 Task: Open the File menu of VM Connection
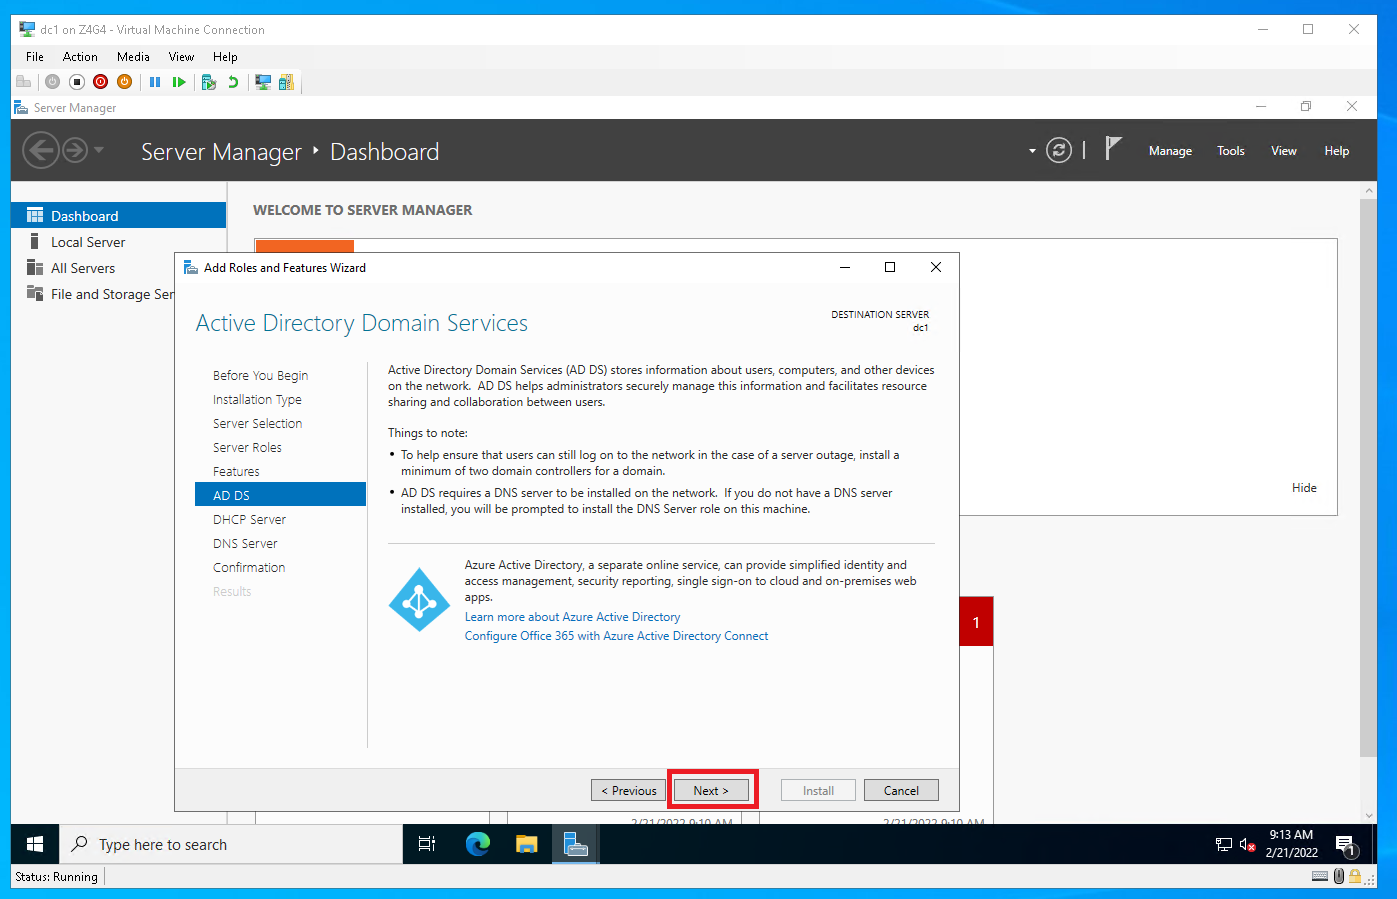point(35,57)
